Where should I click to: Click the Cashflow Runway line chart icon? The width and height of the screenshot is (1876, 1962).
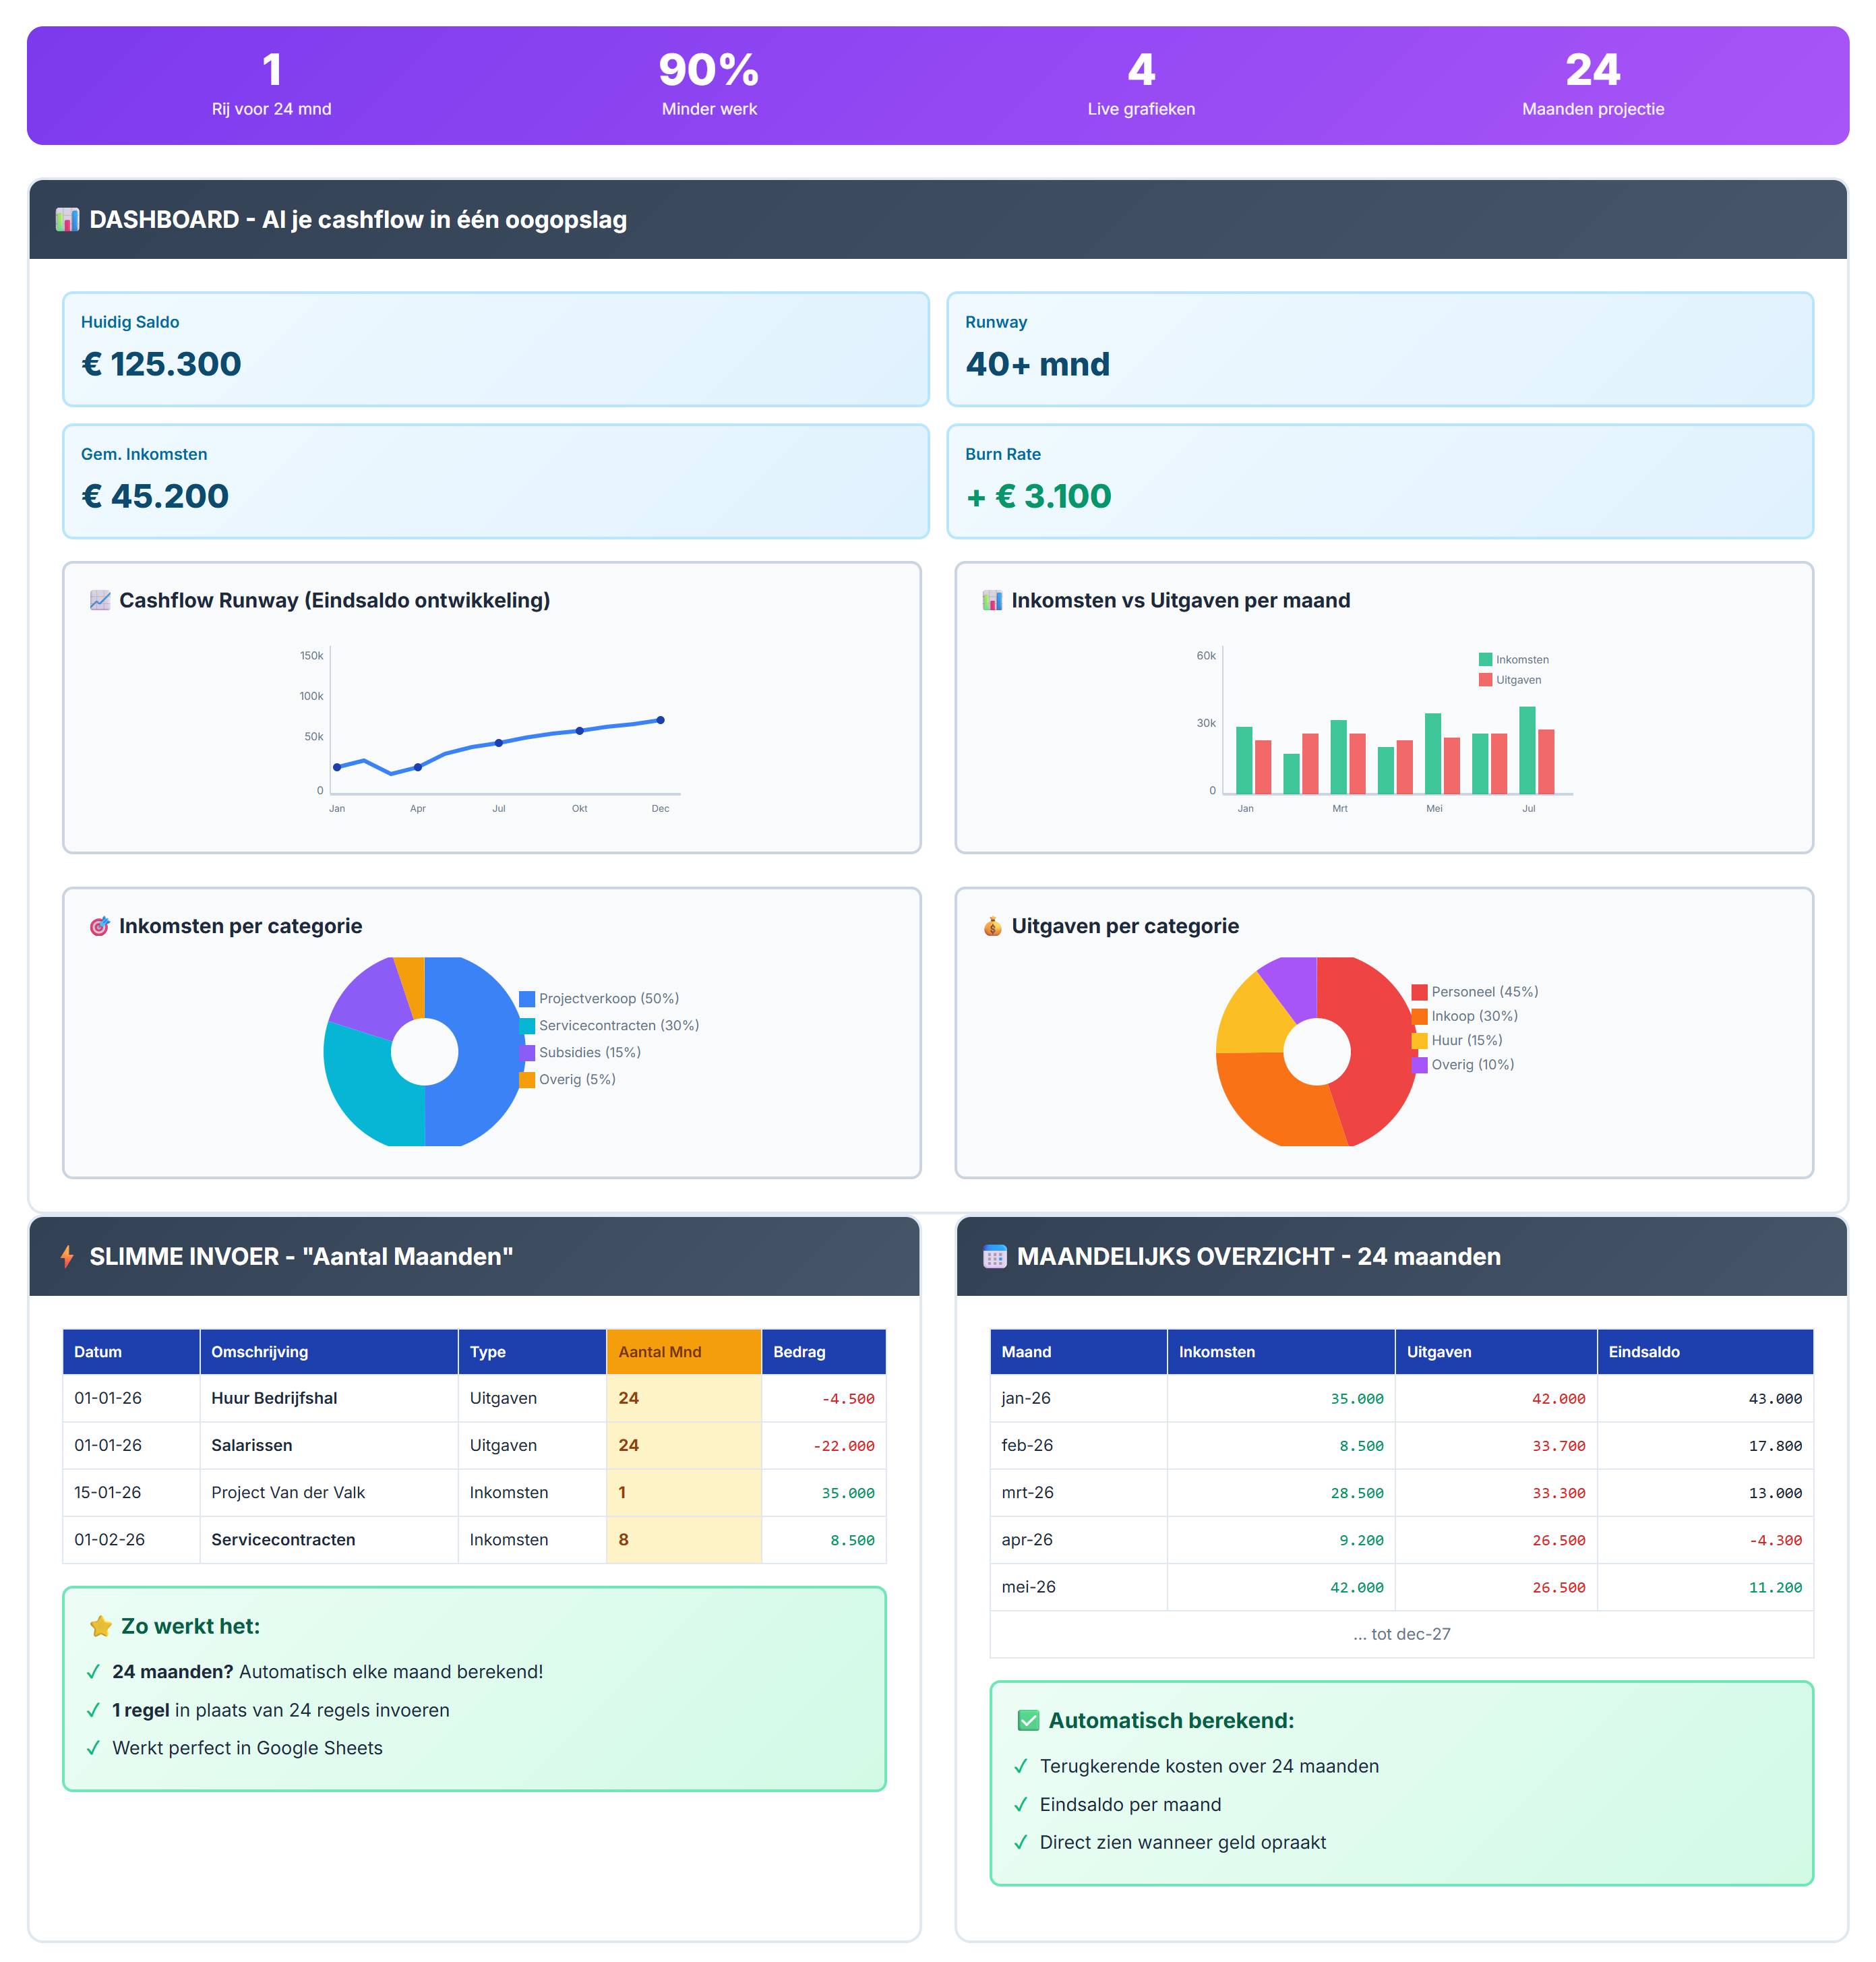[99, 600]
